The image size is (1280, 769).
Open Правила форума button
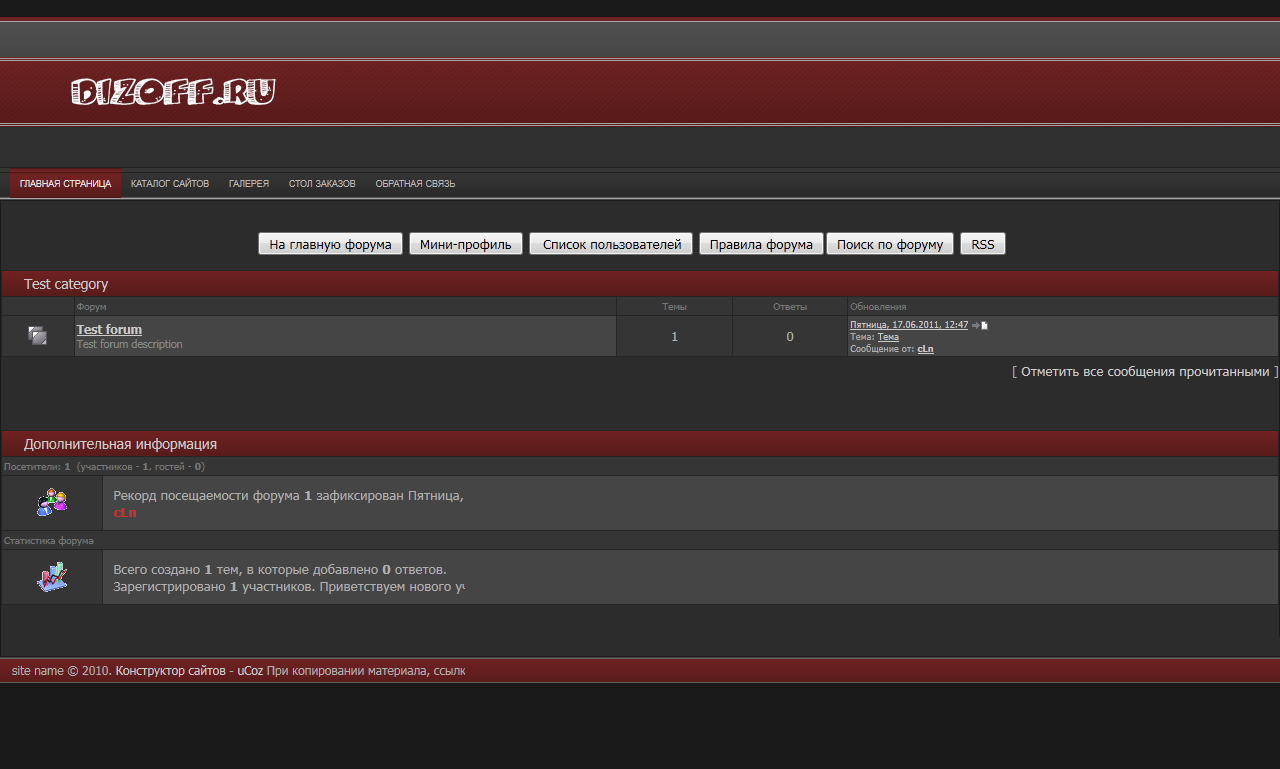761,244
